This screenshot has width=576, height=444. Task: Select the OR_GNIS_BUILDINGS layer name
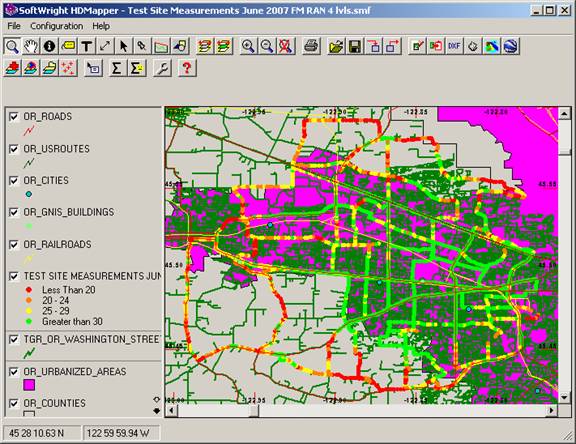[69, 212]
